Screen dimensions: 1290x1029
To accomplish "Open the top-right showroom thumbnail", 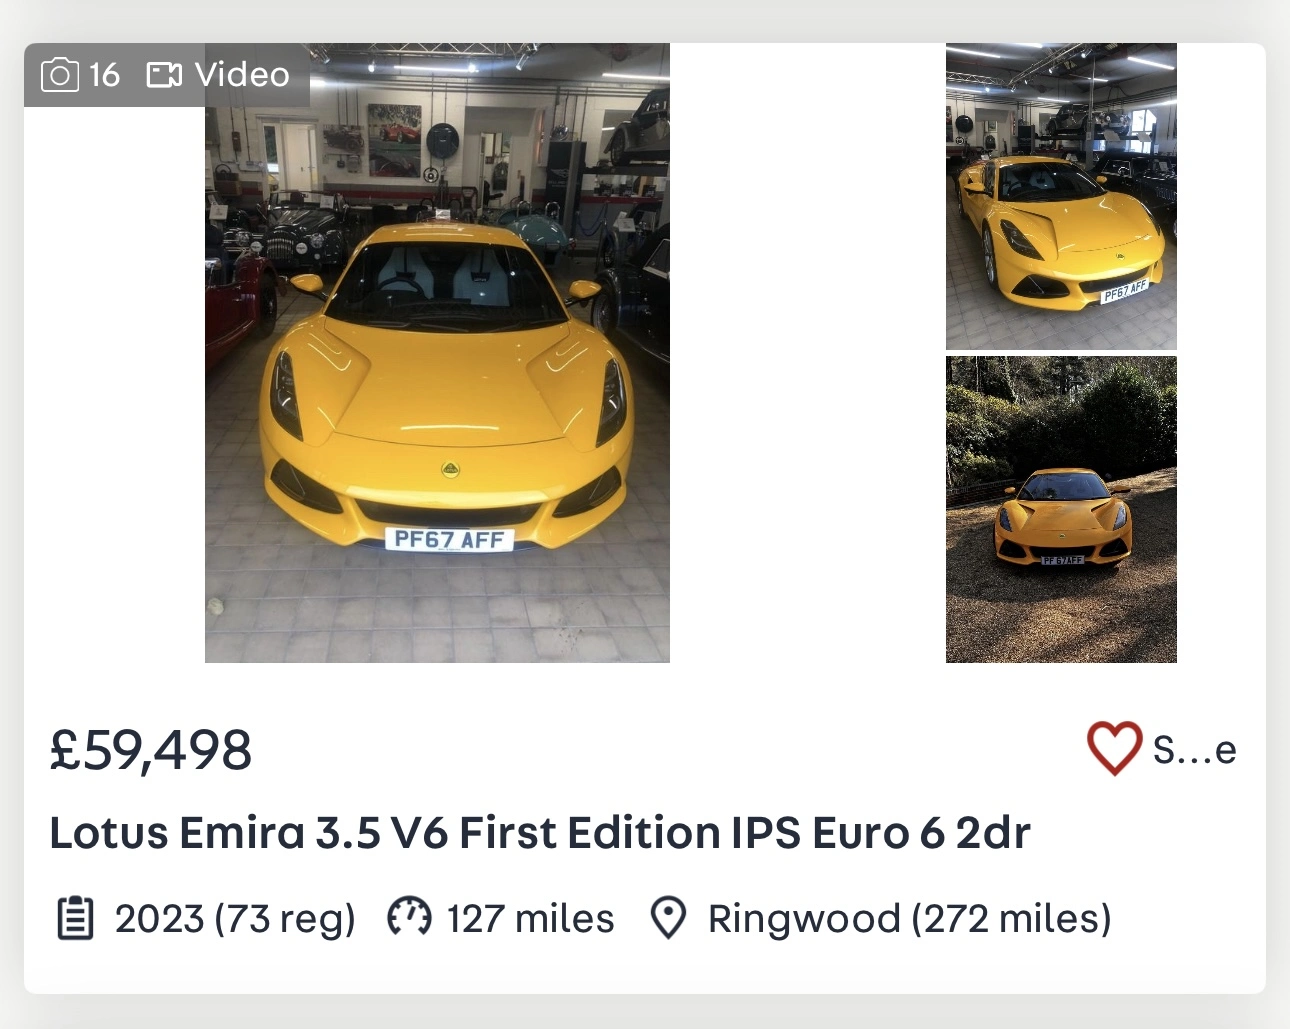I will (x=1061, y=196).
